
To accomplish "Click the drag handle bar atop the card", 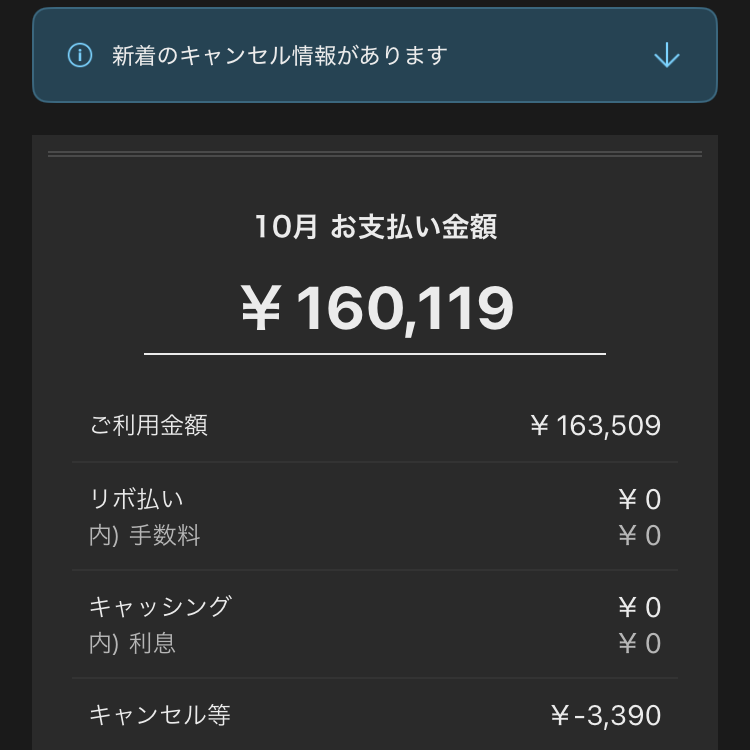I will coord(375,154).
